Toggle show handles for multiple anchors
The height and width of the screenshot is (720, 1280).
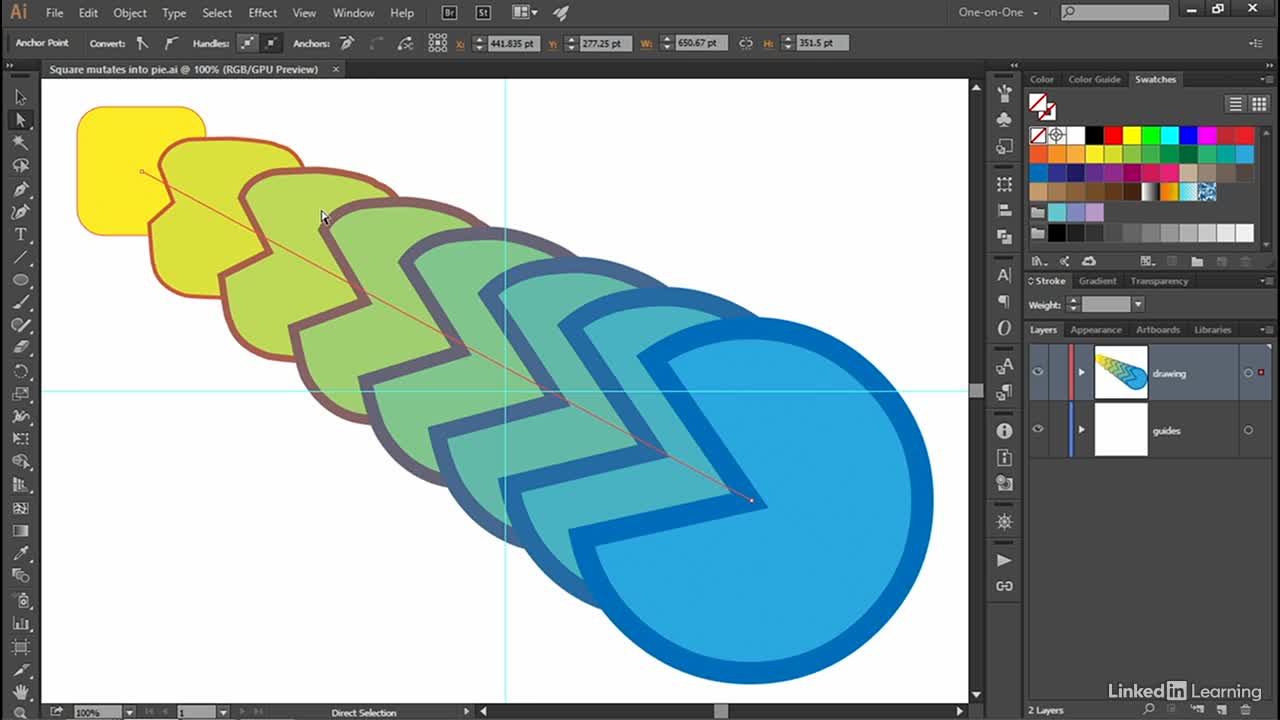tap(247, 43)
